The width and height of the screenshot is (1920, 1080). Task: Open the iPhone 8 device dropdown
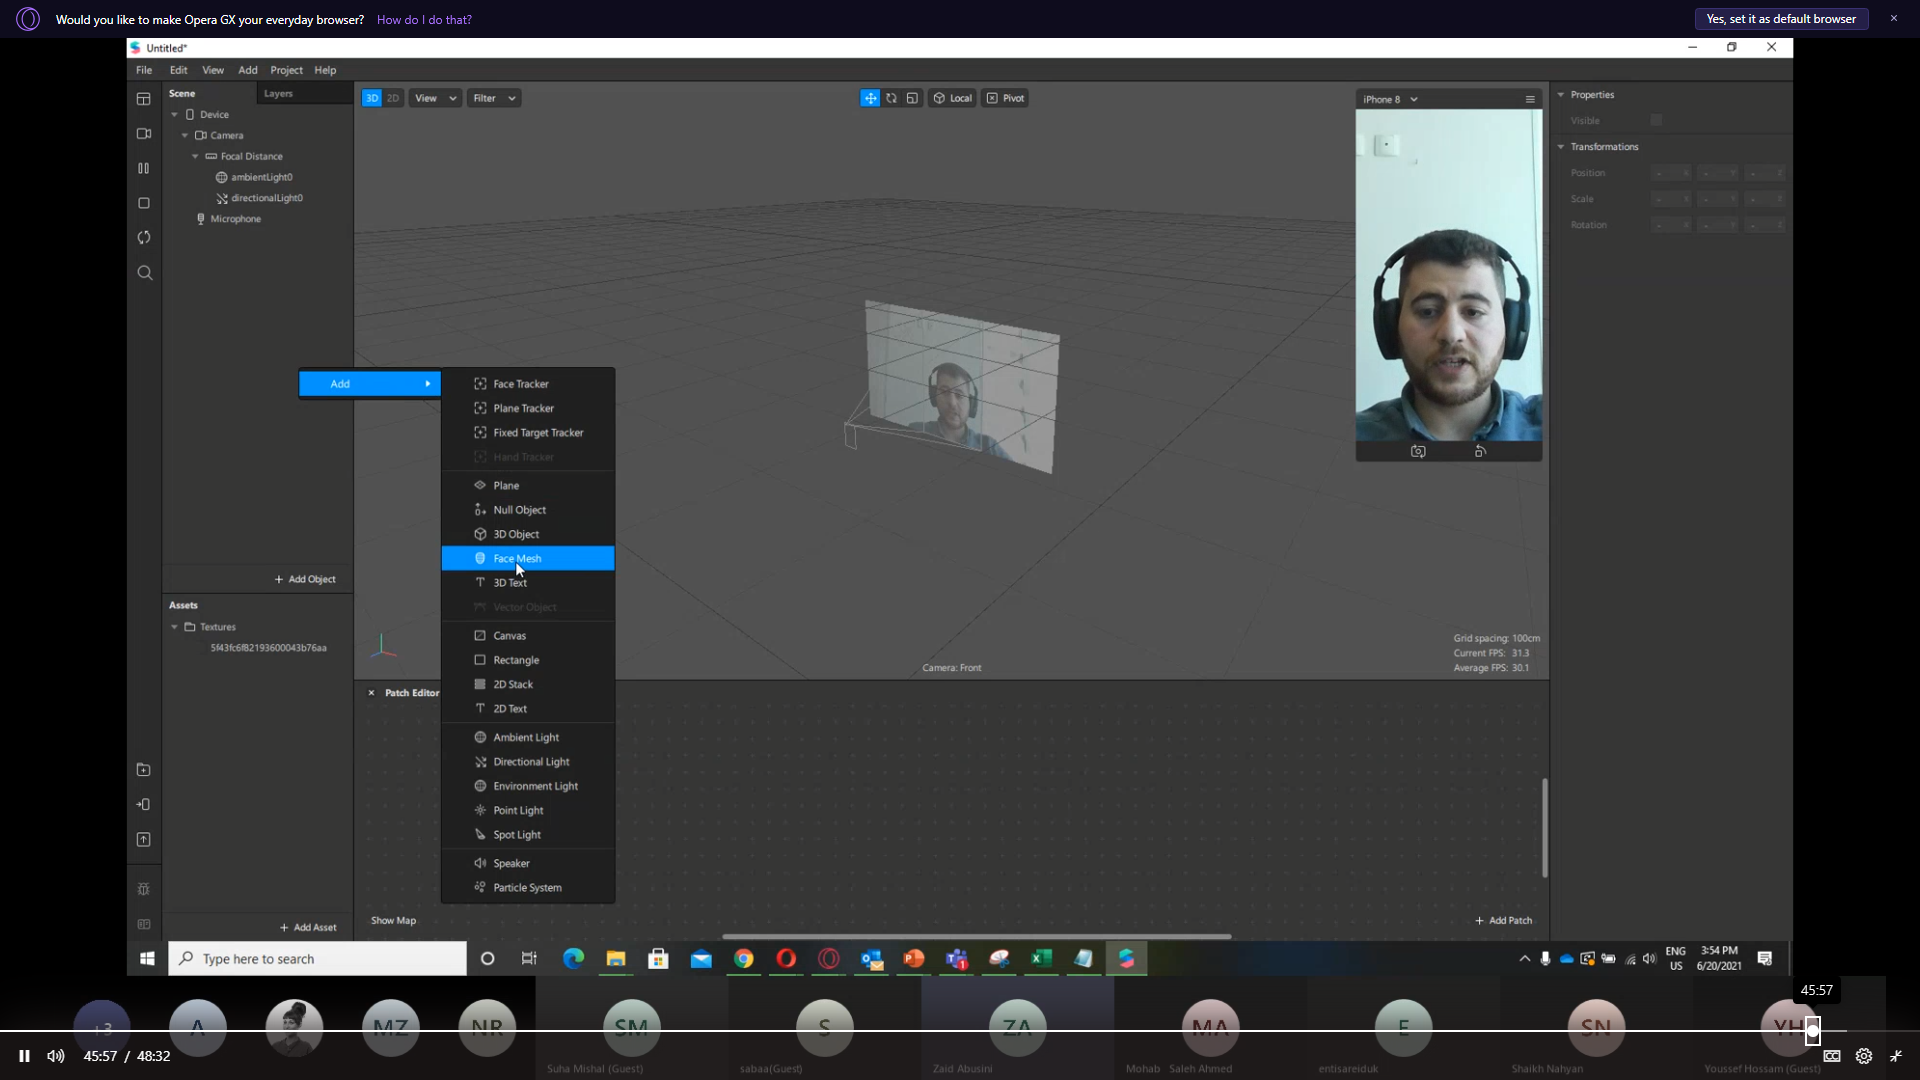pos(1390,99)
